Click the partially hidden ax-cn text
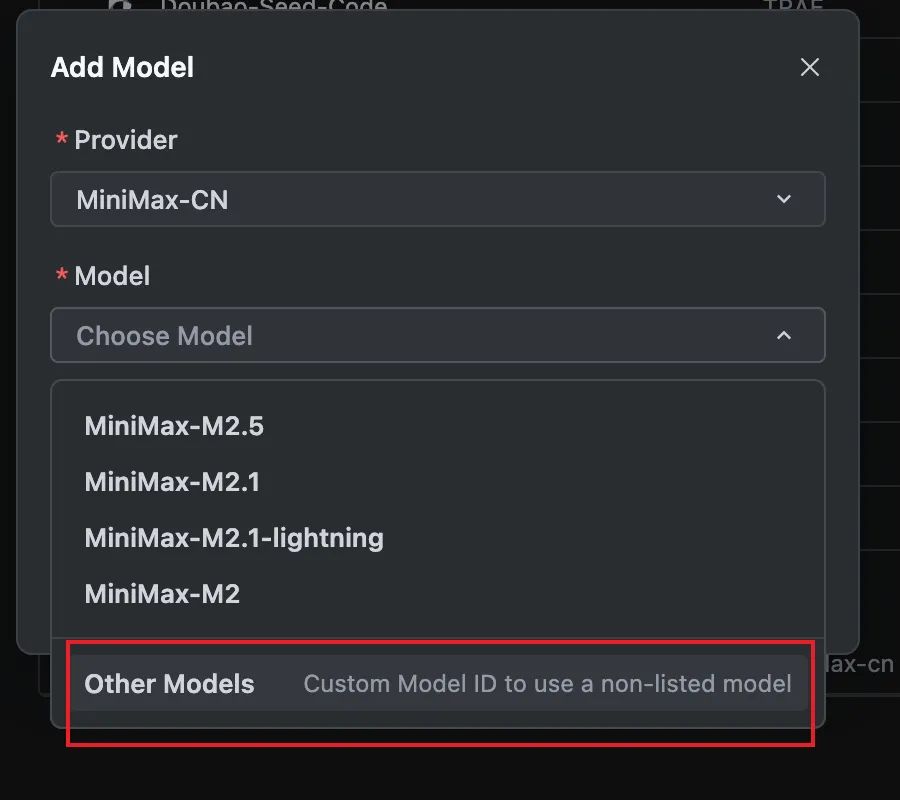Viewport: 900px width, 800px height. tap(859, 664)
